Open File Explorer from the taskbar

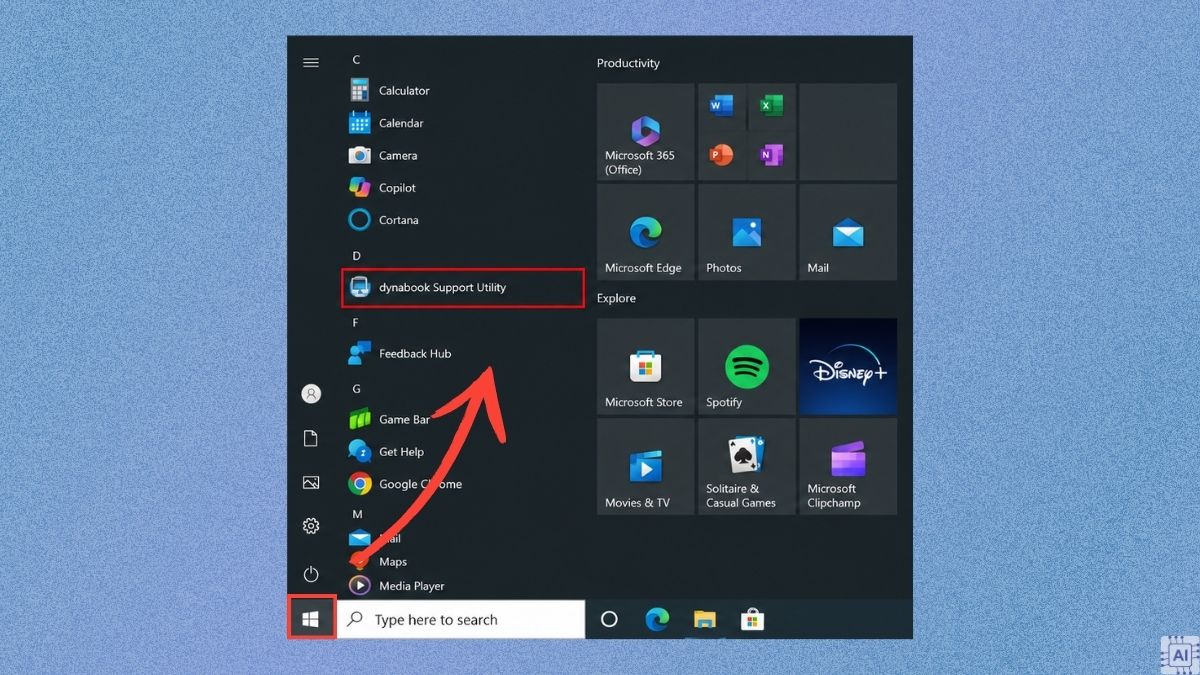705,620
